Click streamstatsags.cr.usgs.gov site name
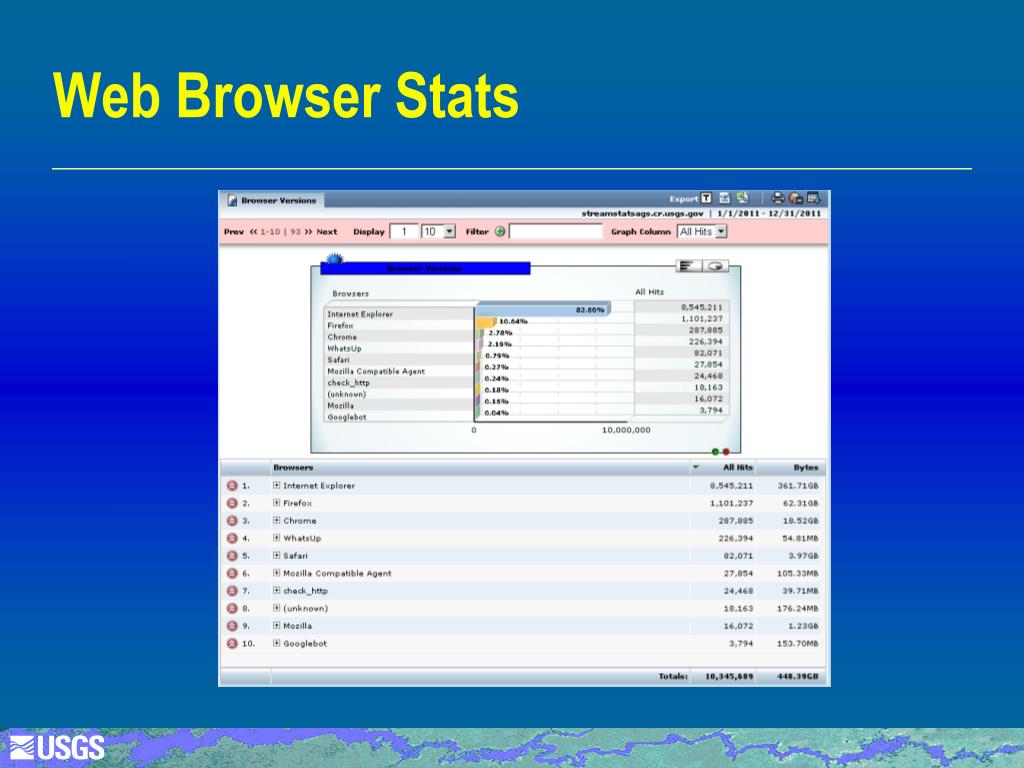This screenshot has width=1024, height=768. (x=643, y=214)
